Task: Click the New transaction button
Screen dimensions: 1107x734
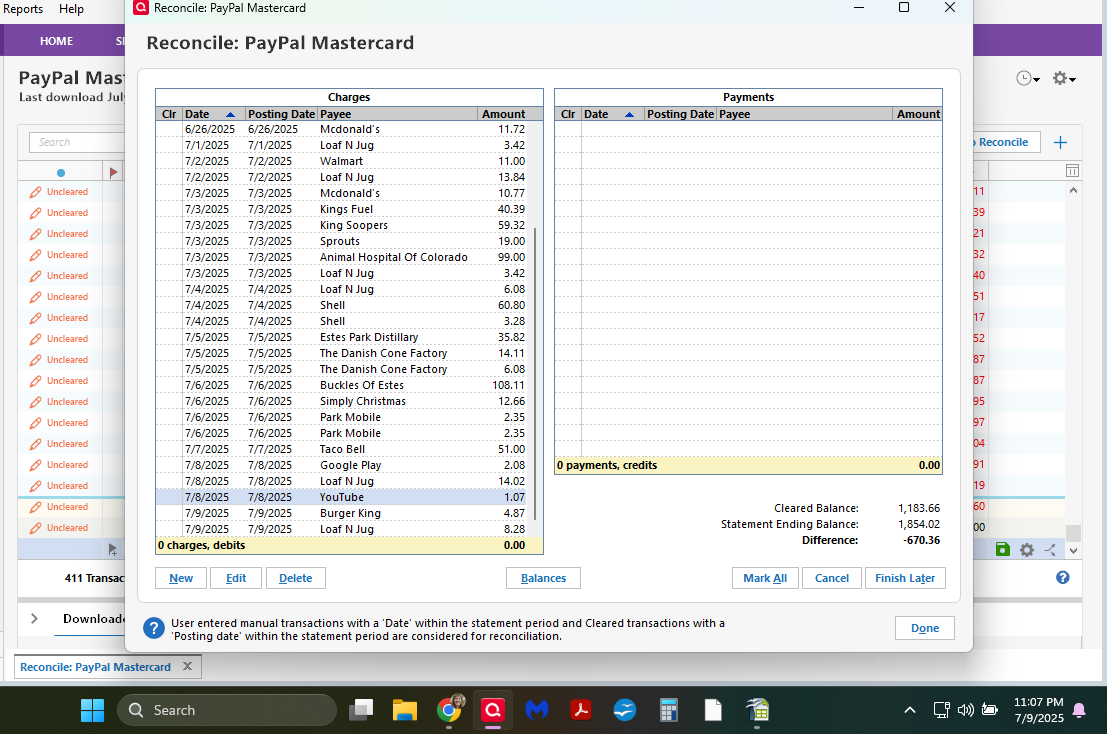Action: tap(181, 578)
